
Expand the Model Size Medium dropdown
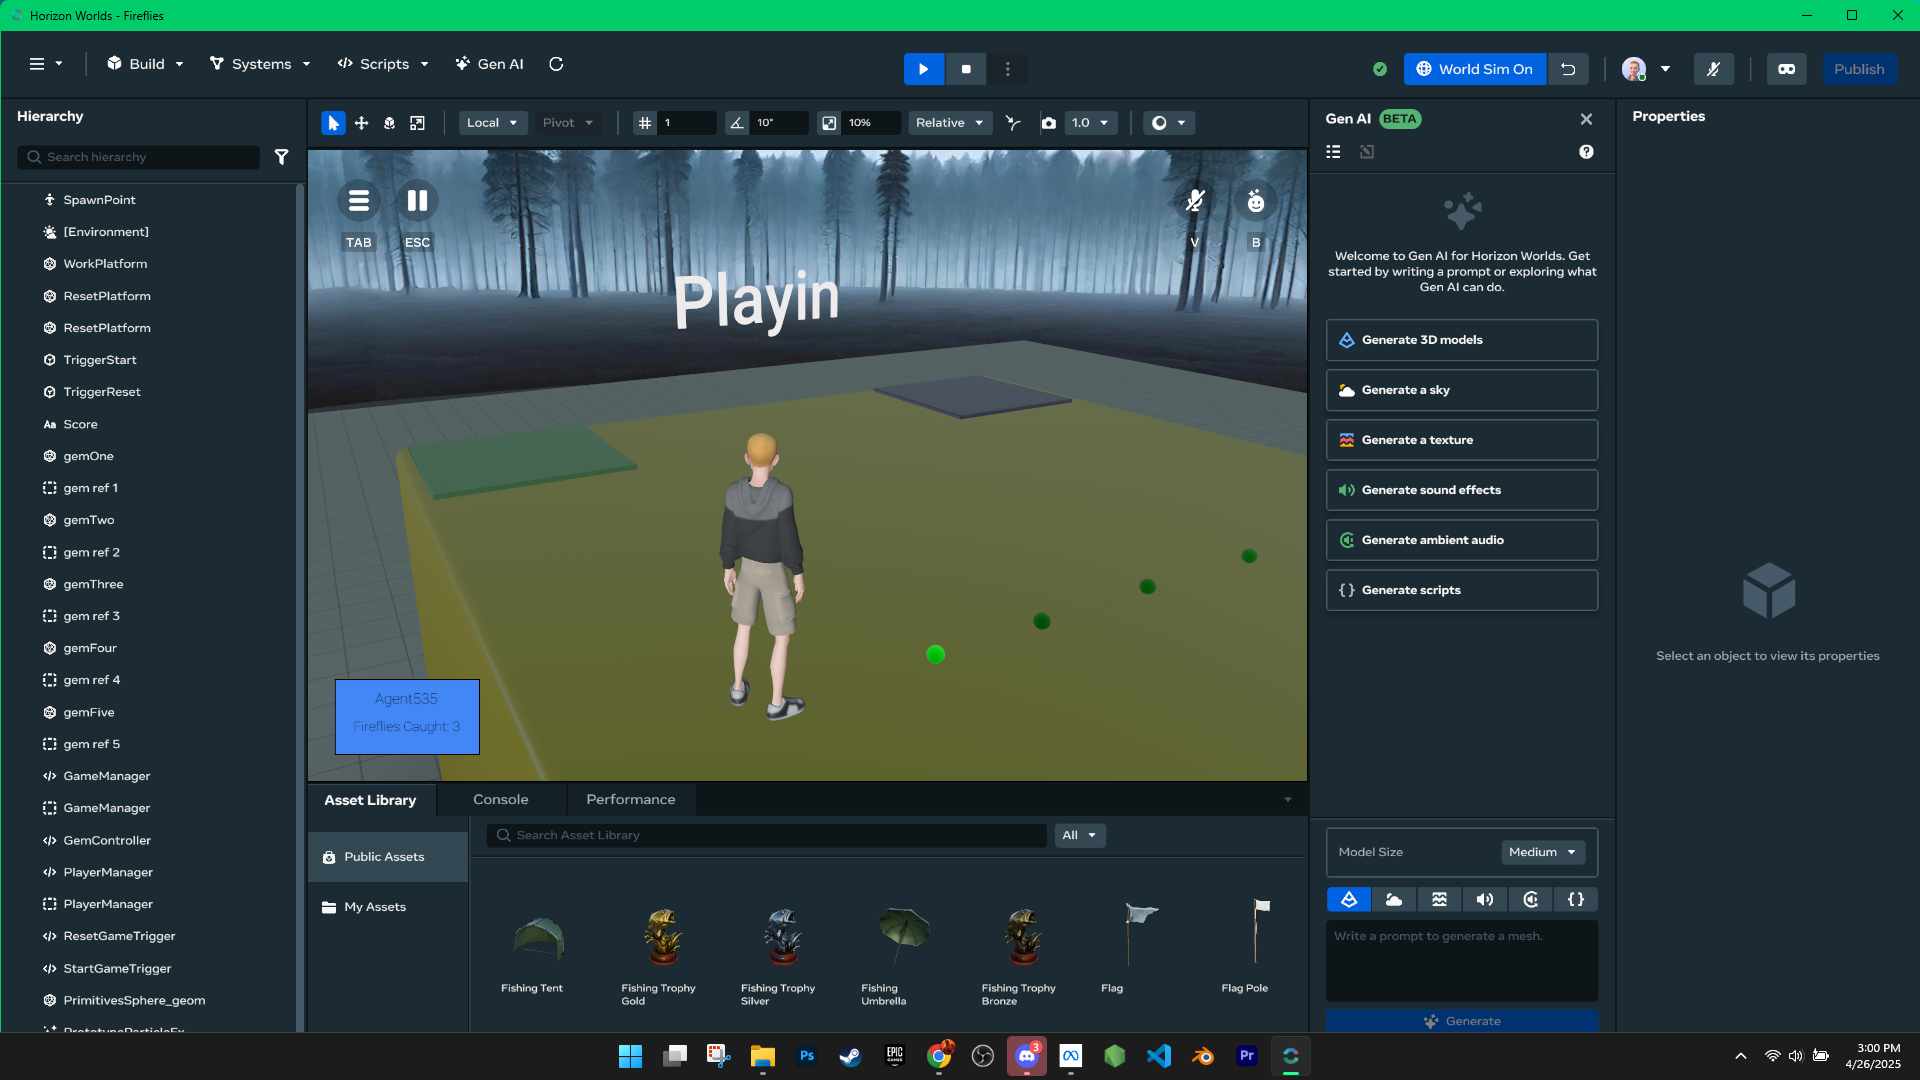click(1542, 852)
